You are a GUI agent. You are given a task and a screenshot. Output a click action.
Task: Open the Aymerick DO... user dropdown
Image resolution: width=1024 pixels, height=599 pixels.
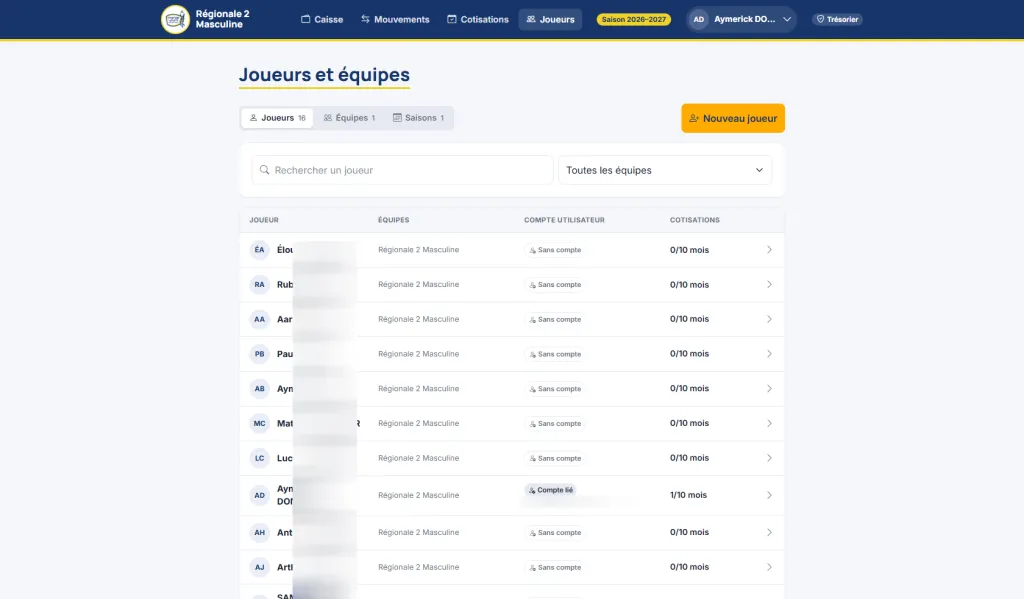741,20
